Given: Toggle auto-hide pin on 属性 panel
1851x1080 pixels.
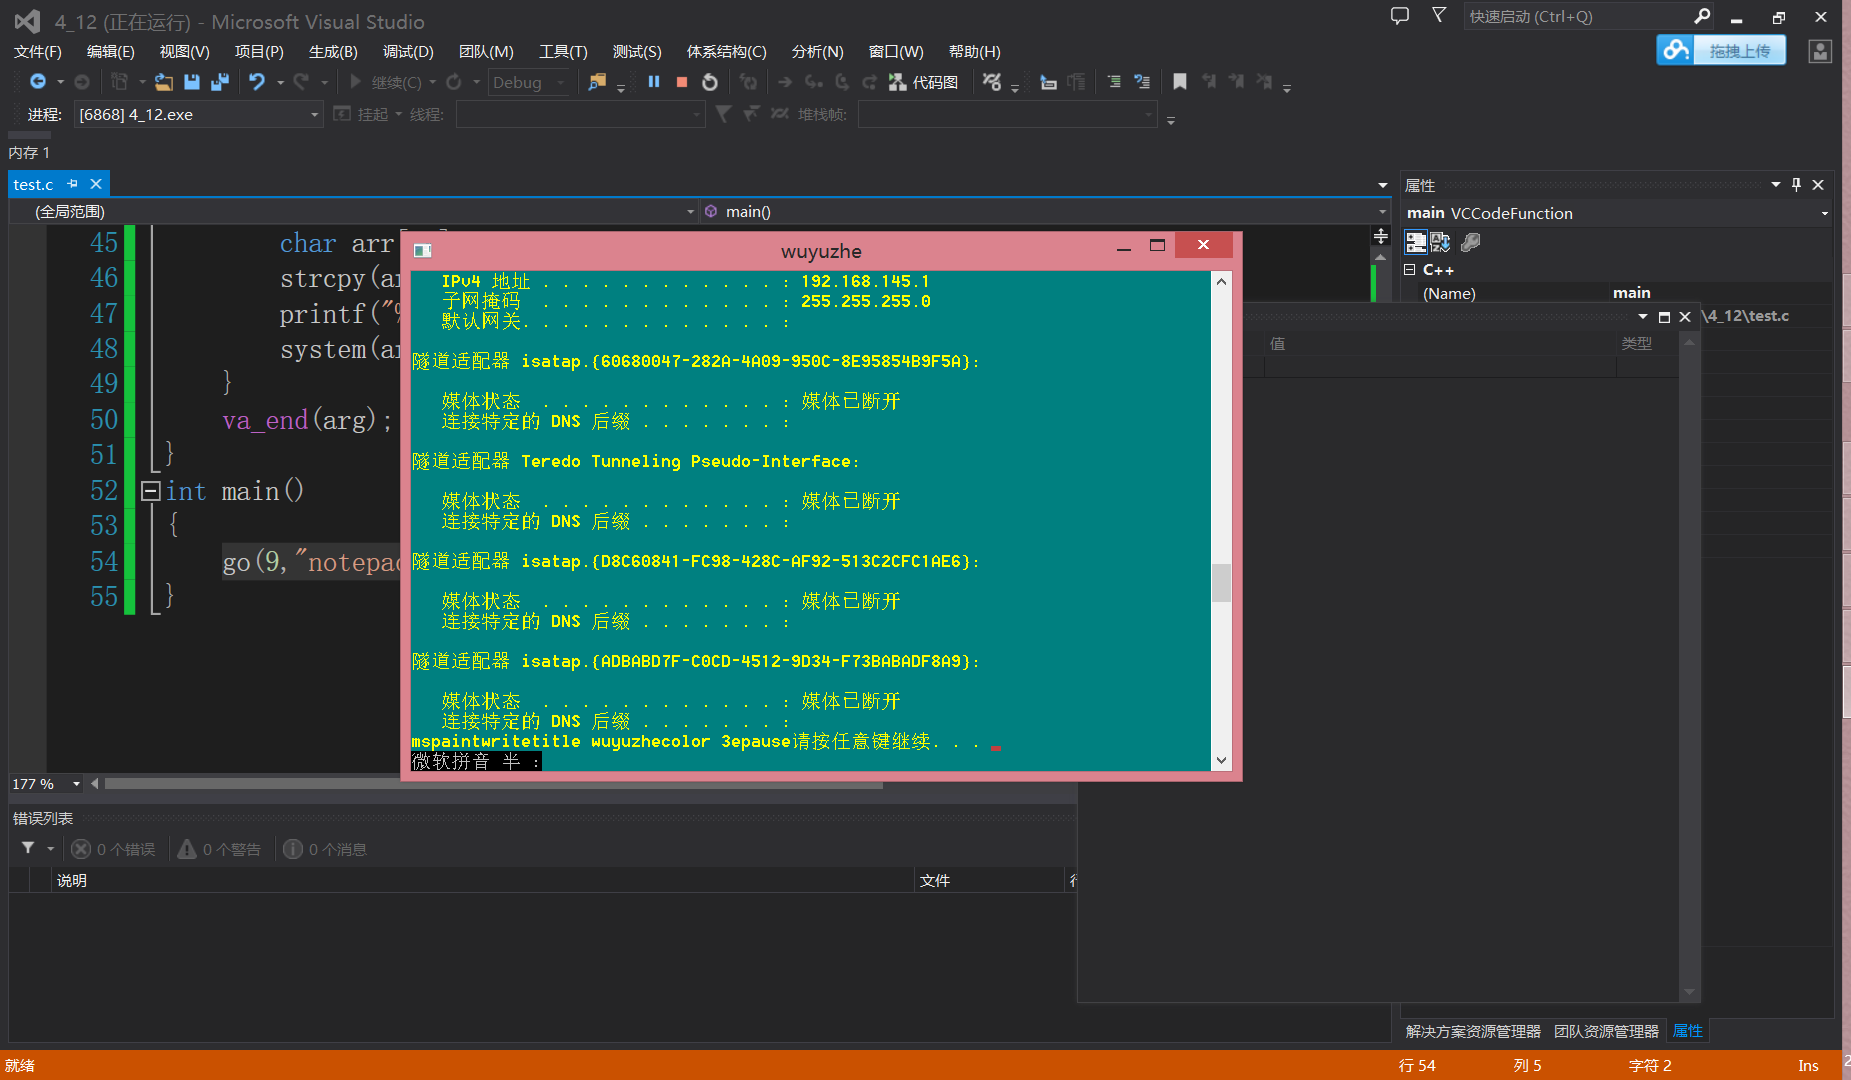Looking at the screenshot, I should pyautogui.click(x=1796, y=185).
